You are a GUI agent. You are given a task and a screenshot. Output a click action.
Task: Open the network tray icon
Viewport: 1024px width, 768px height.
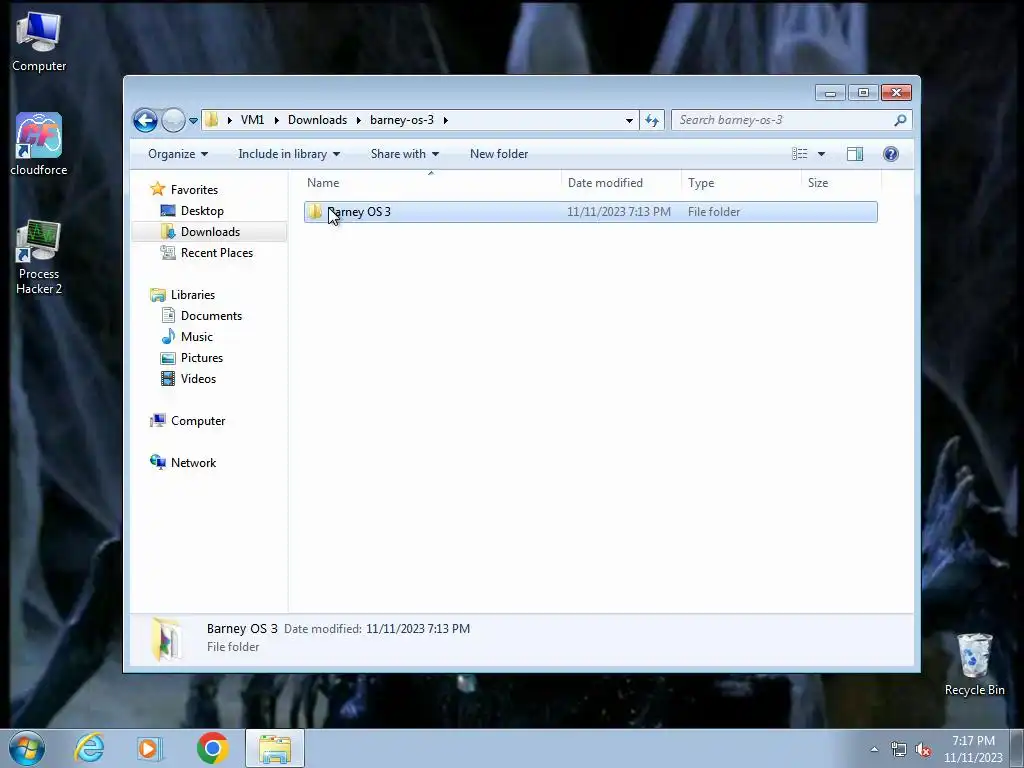click(899, 749)
